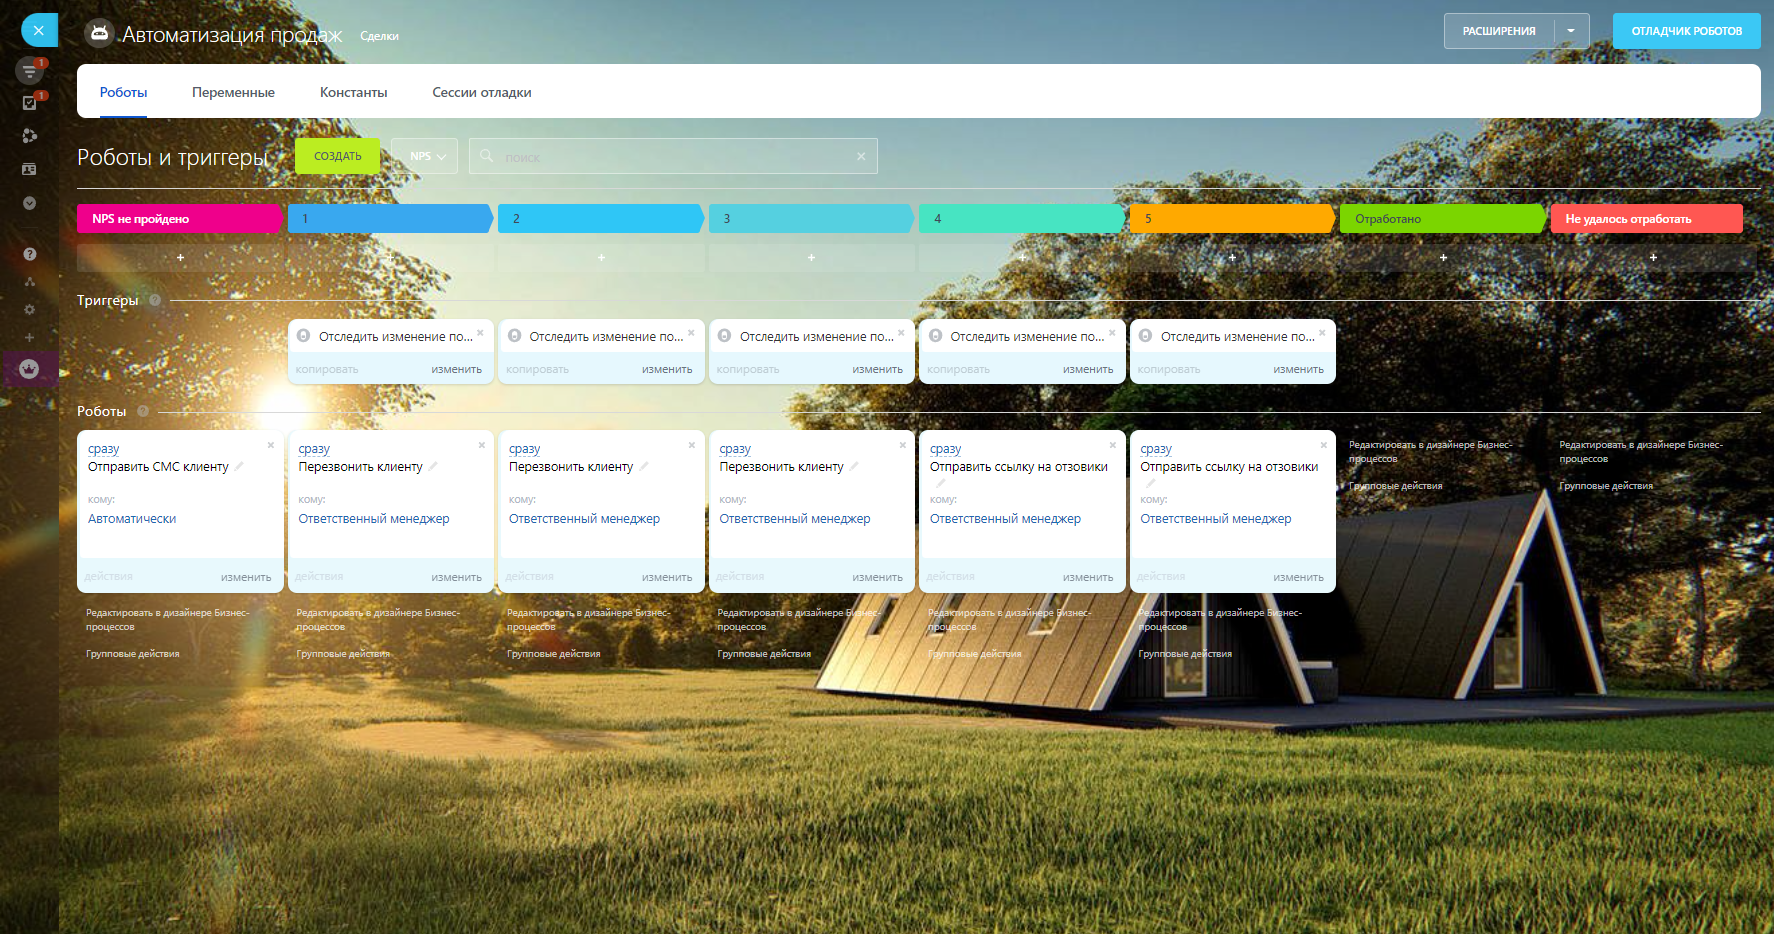The width and height of the screenshot is (1774, 934).
Task: Open the activity feed icon in sidebar
Action: [29, 70]
